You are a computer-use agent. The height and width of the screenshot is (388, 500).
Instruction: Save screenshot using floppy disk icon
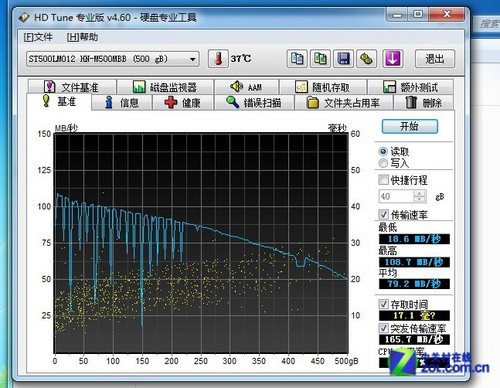click(x=343, y=59)
